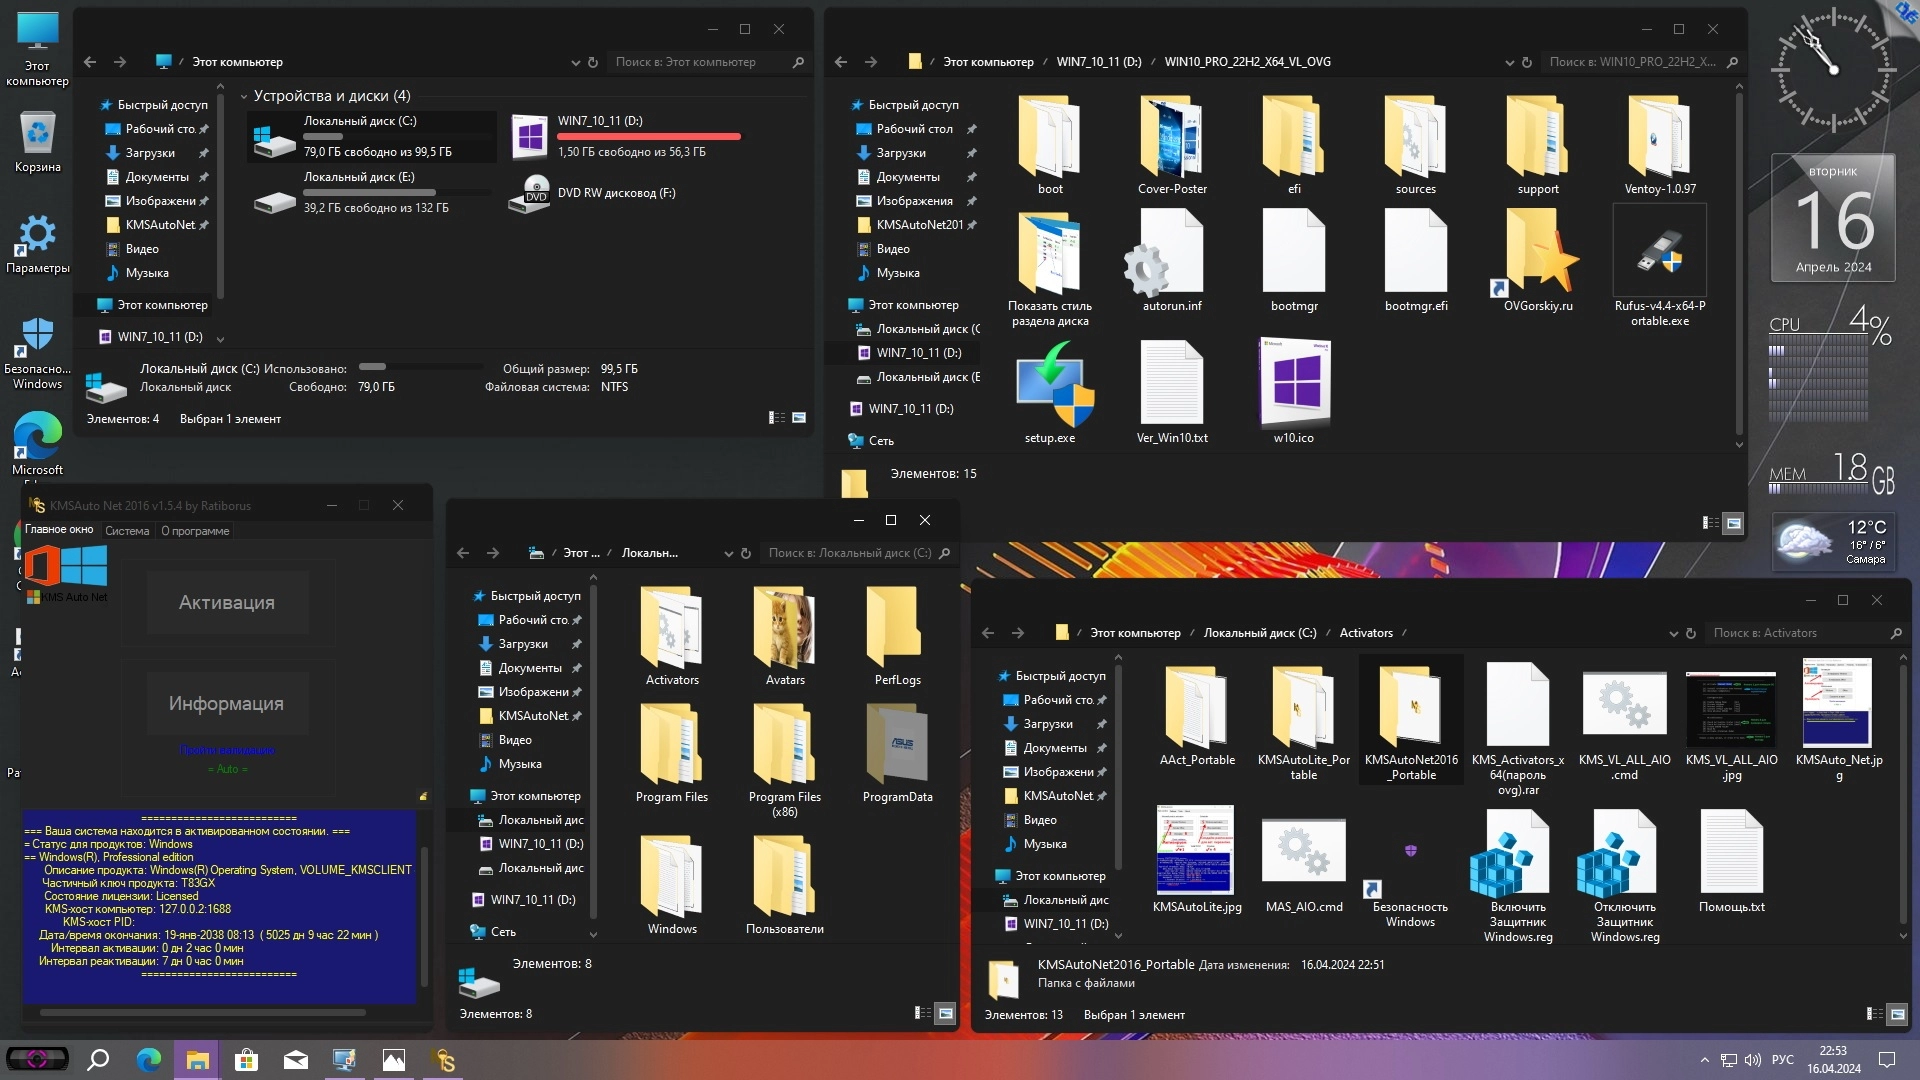
Task: Switch to large icons view in Activators window
Action: [1897, 1014]
